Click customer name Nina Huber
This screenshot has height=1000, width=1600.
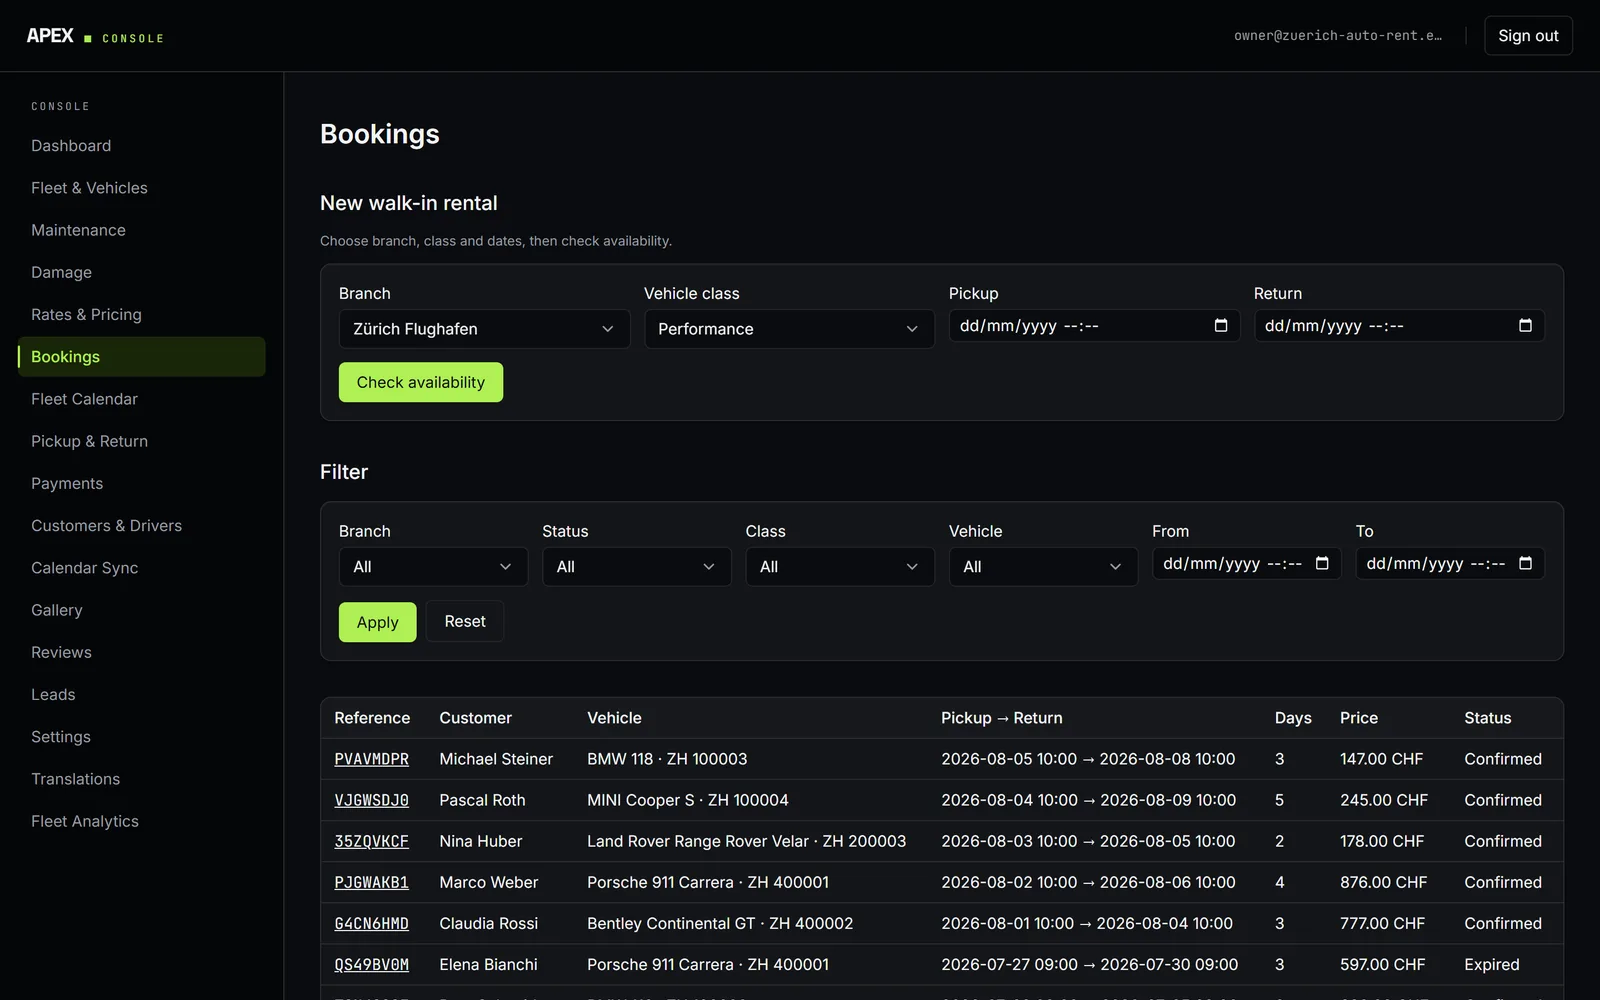pyautogui.click(x=481, y=841)
